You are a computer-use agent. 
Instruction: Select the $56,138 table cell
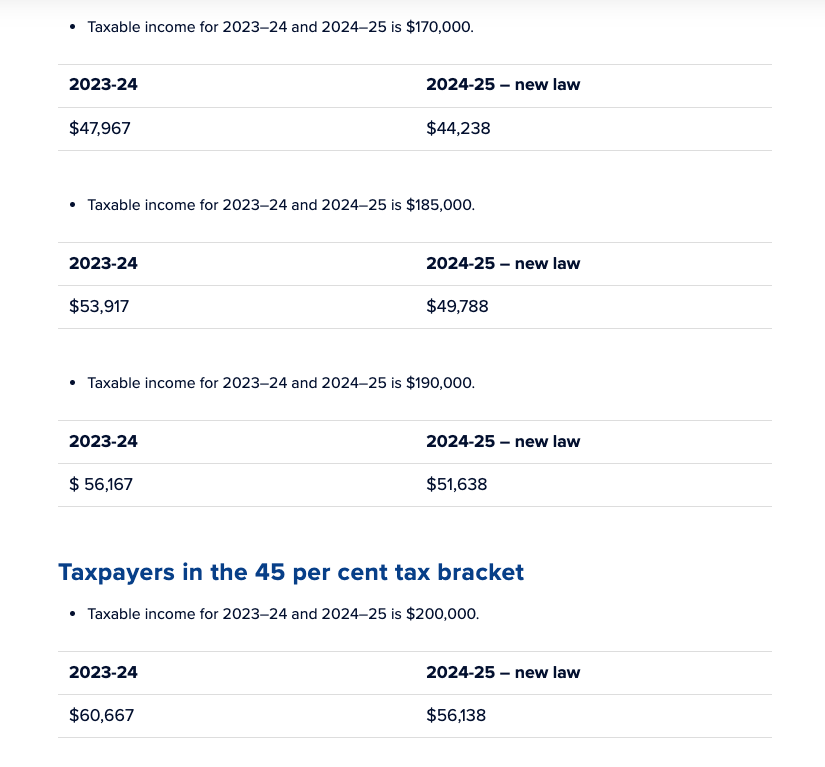pos(456,716)
